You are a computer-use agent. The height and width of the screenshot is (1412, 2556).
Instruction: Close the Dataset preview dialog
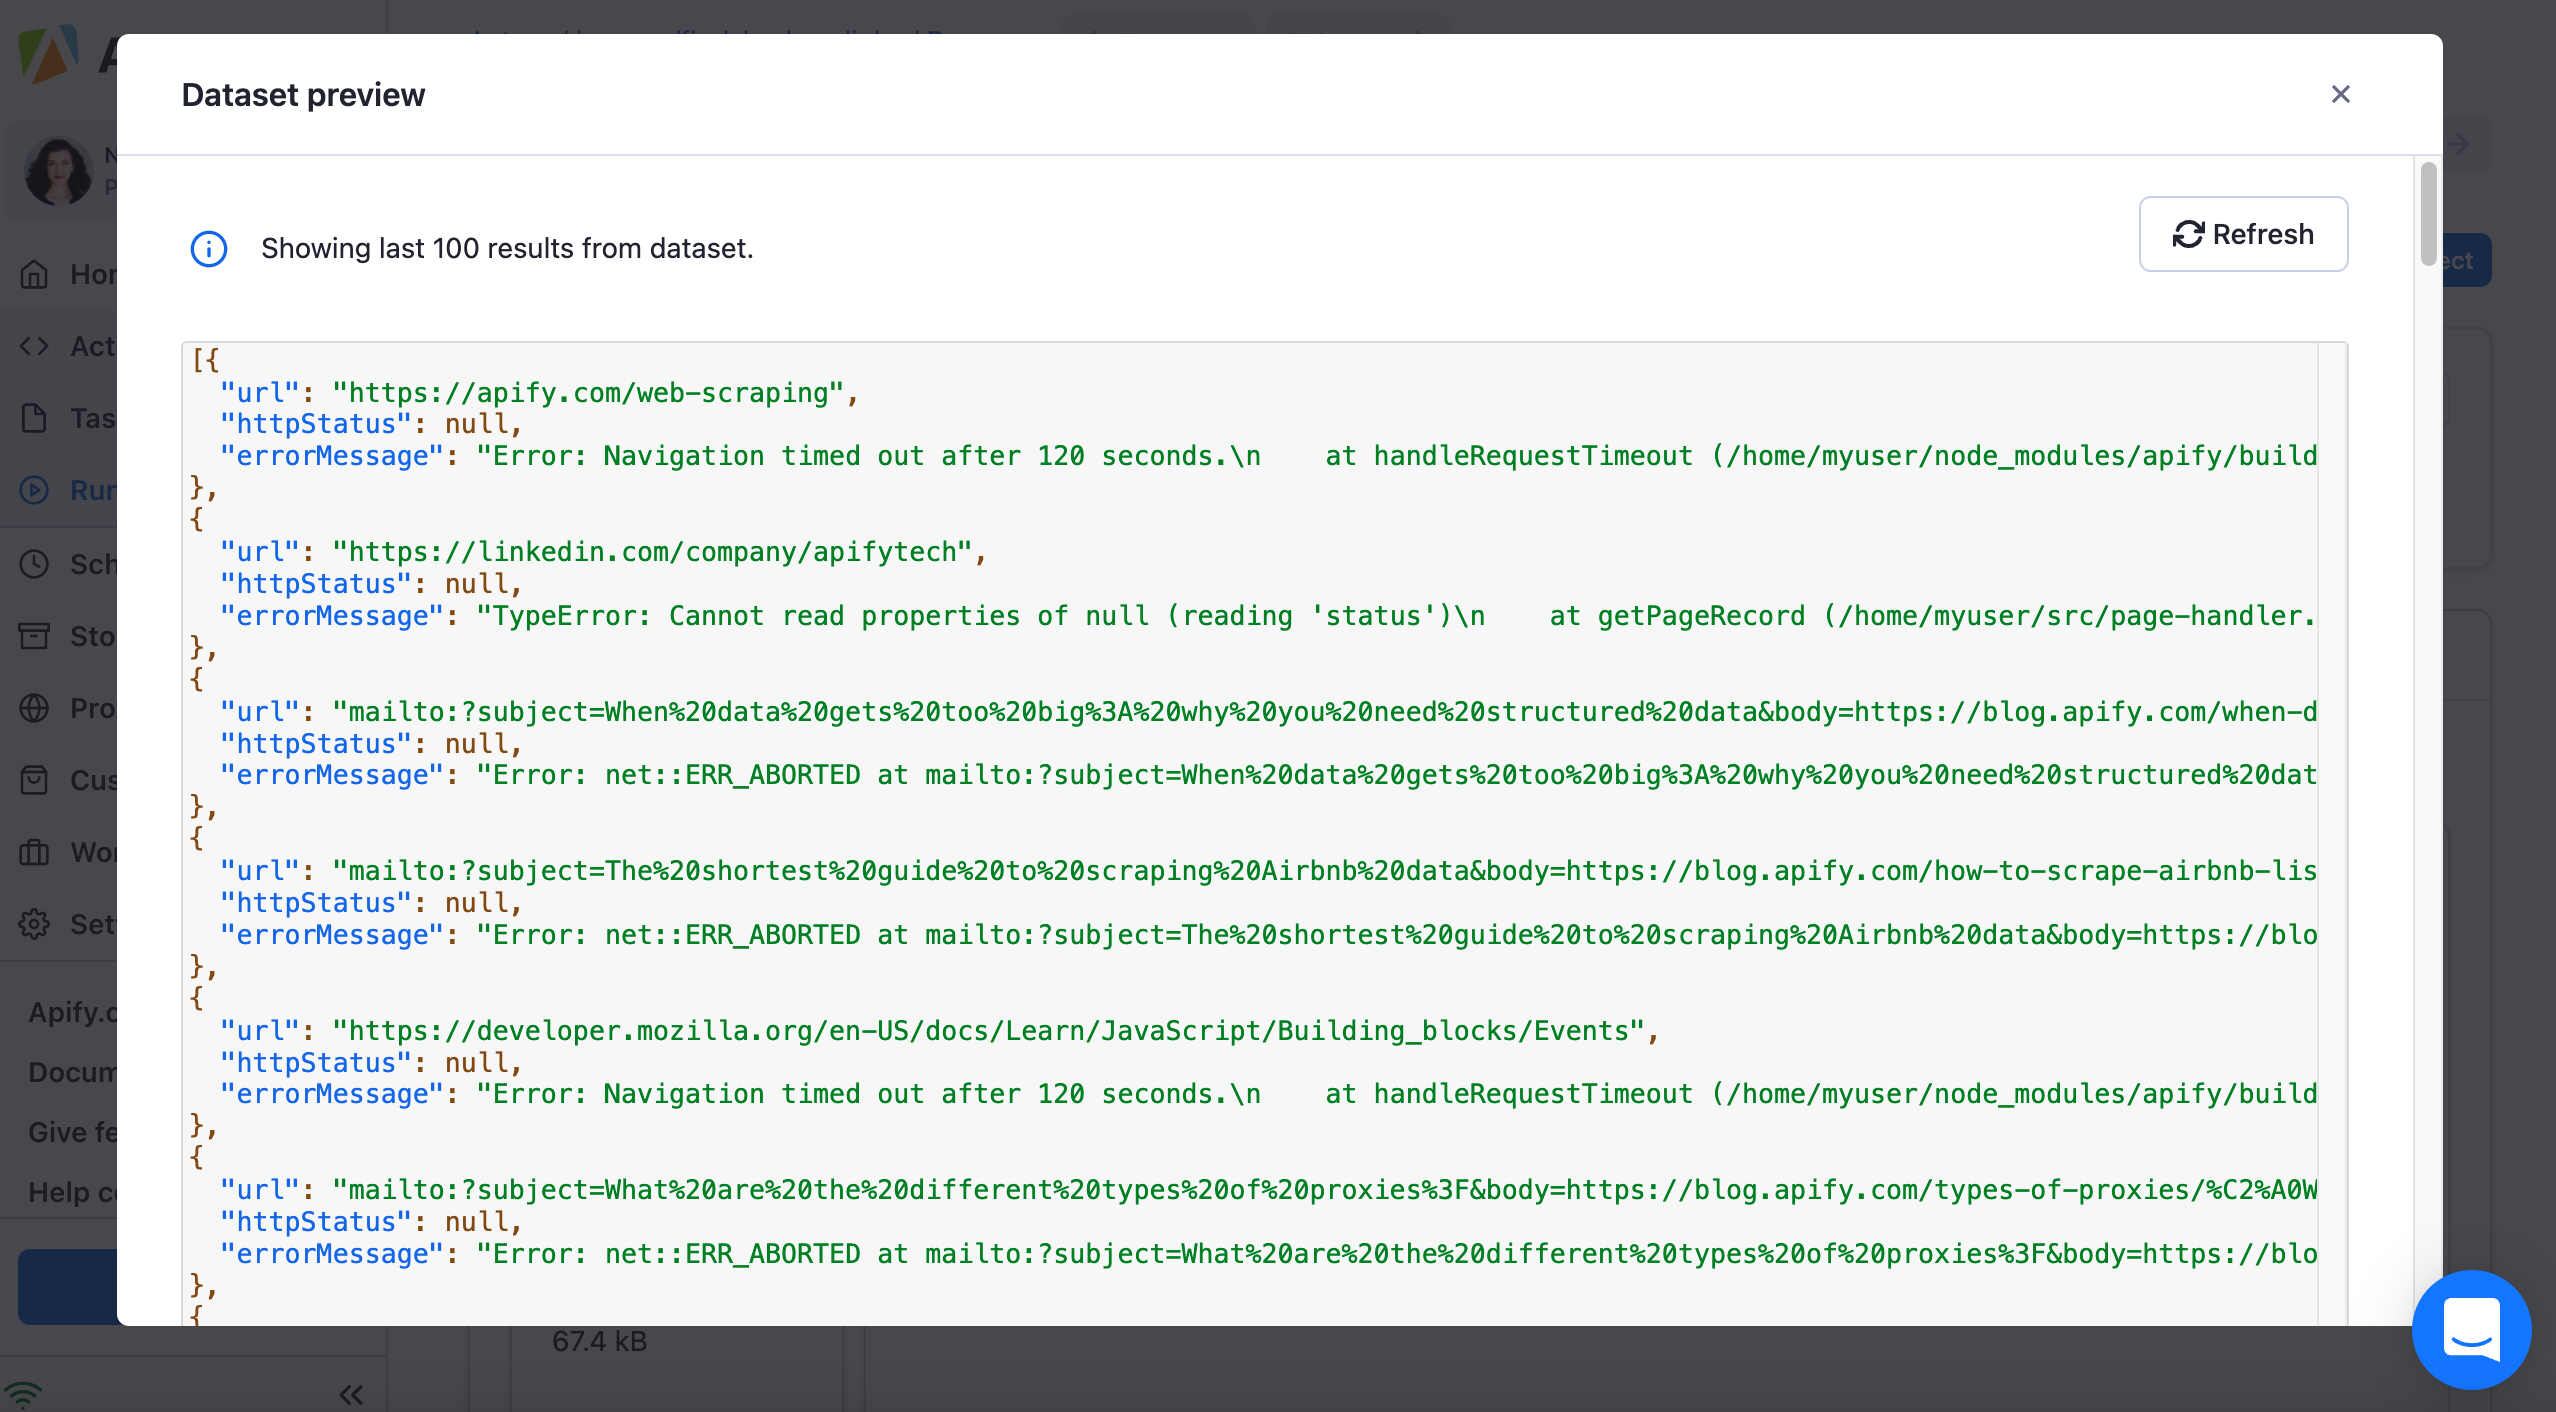coord(2340,94)
